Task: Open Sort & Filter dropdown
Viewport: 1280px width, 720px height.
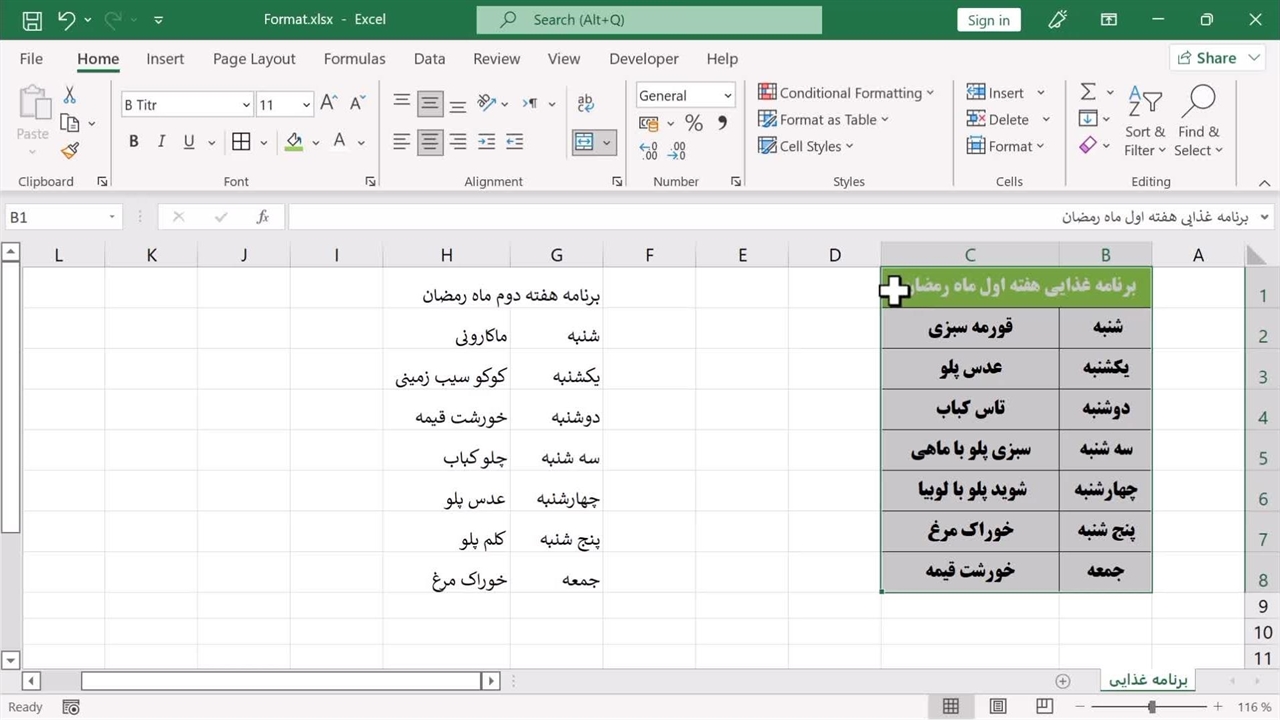Action: click(1145, 121)
